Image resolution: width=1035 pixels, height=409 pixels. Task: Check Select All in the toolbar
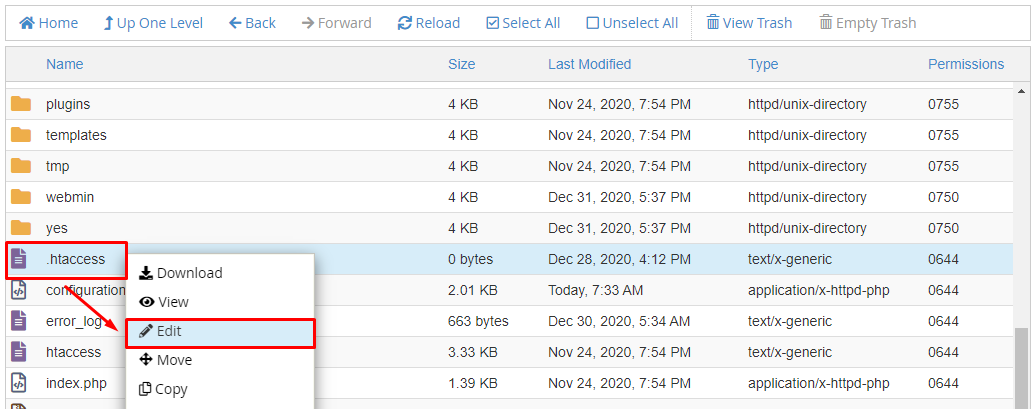(523, 23)
